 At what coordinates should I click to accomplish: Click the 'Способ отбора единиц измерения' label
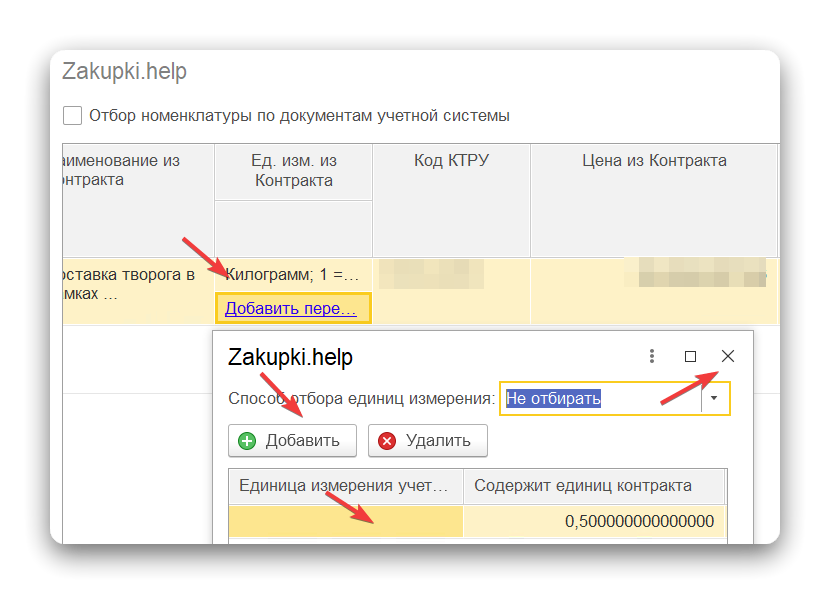coord(362,398)
